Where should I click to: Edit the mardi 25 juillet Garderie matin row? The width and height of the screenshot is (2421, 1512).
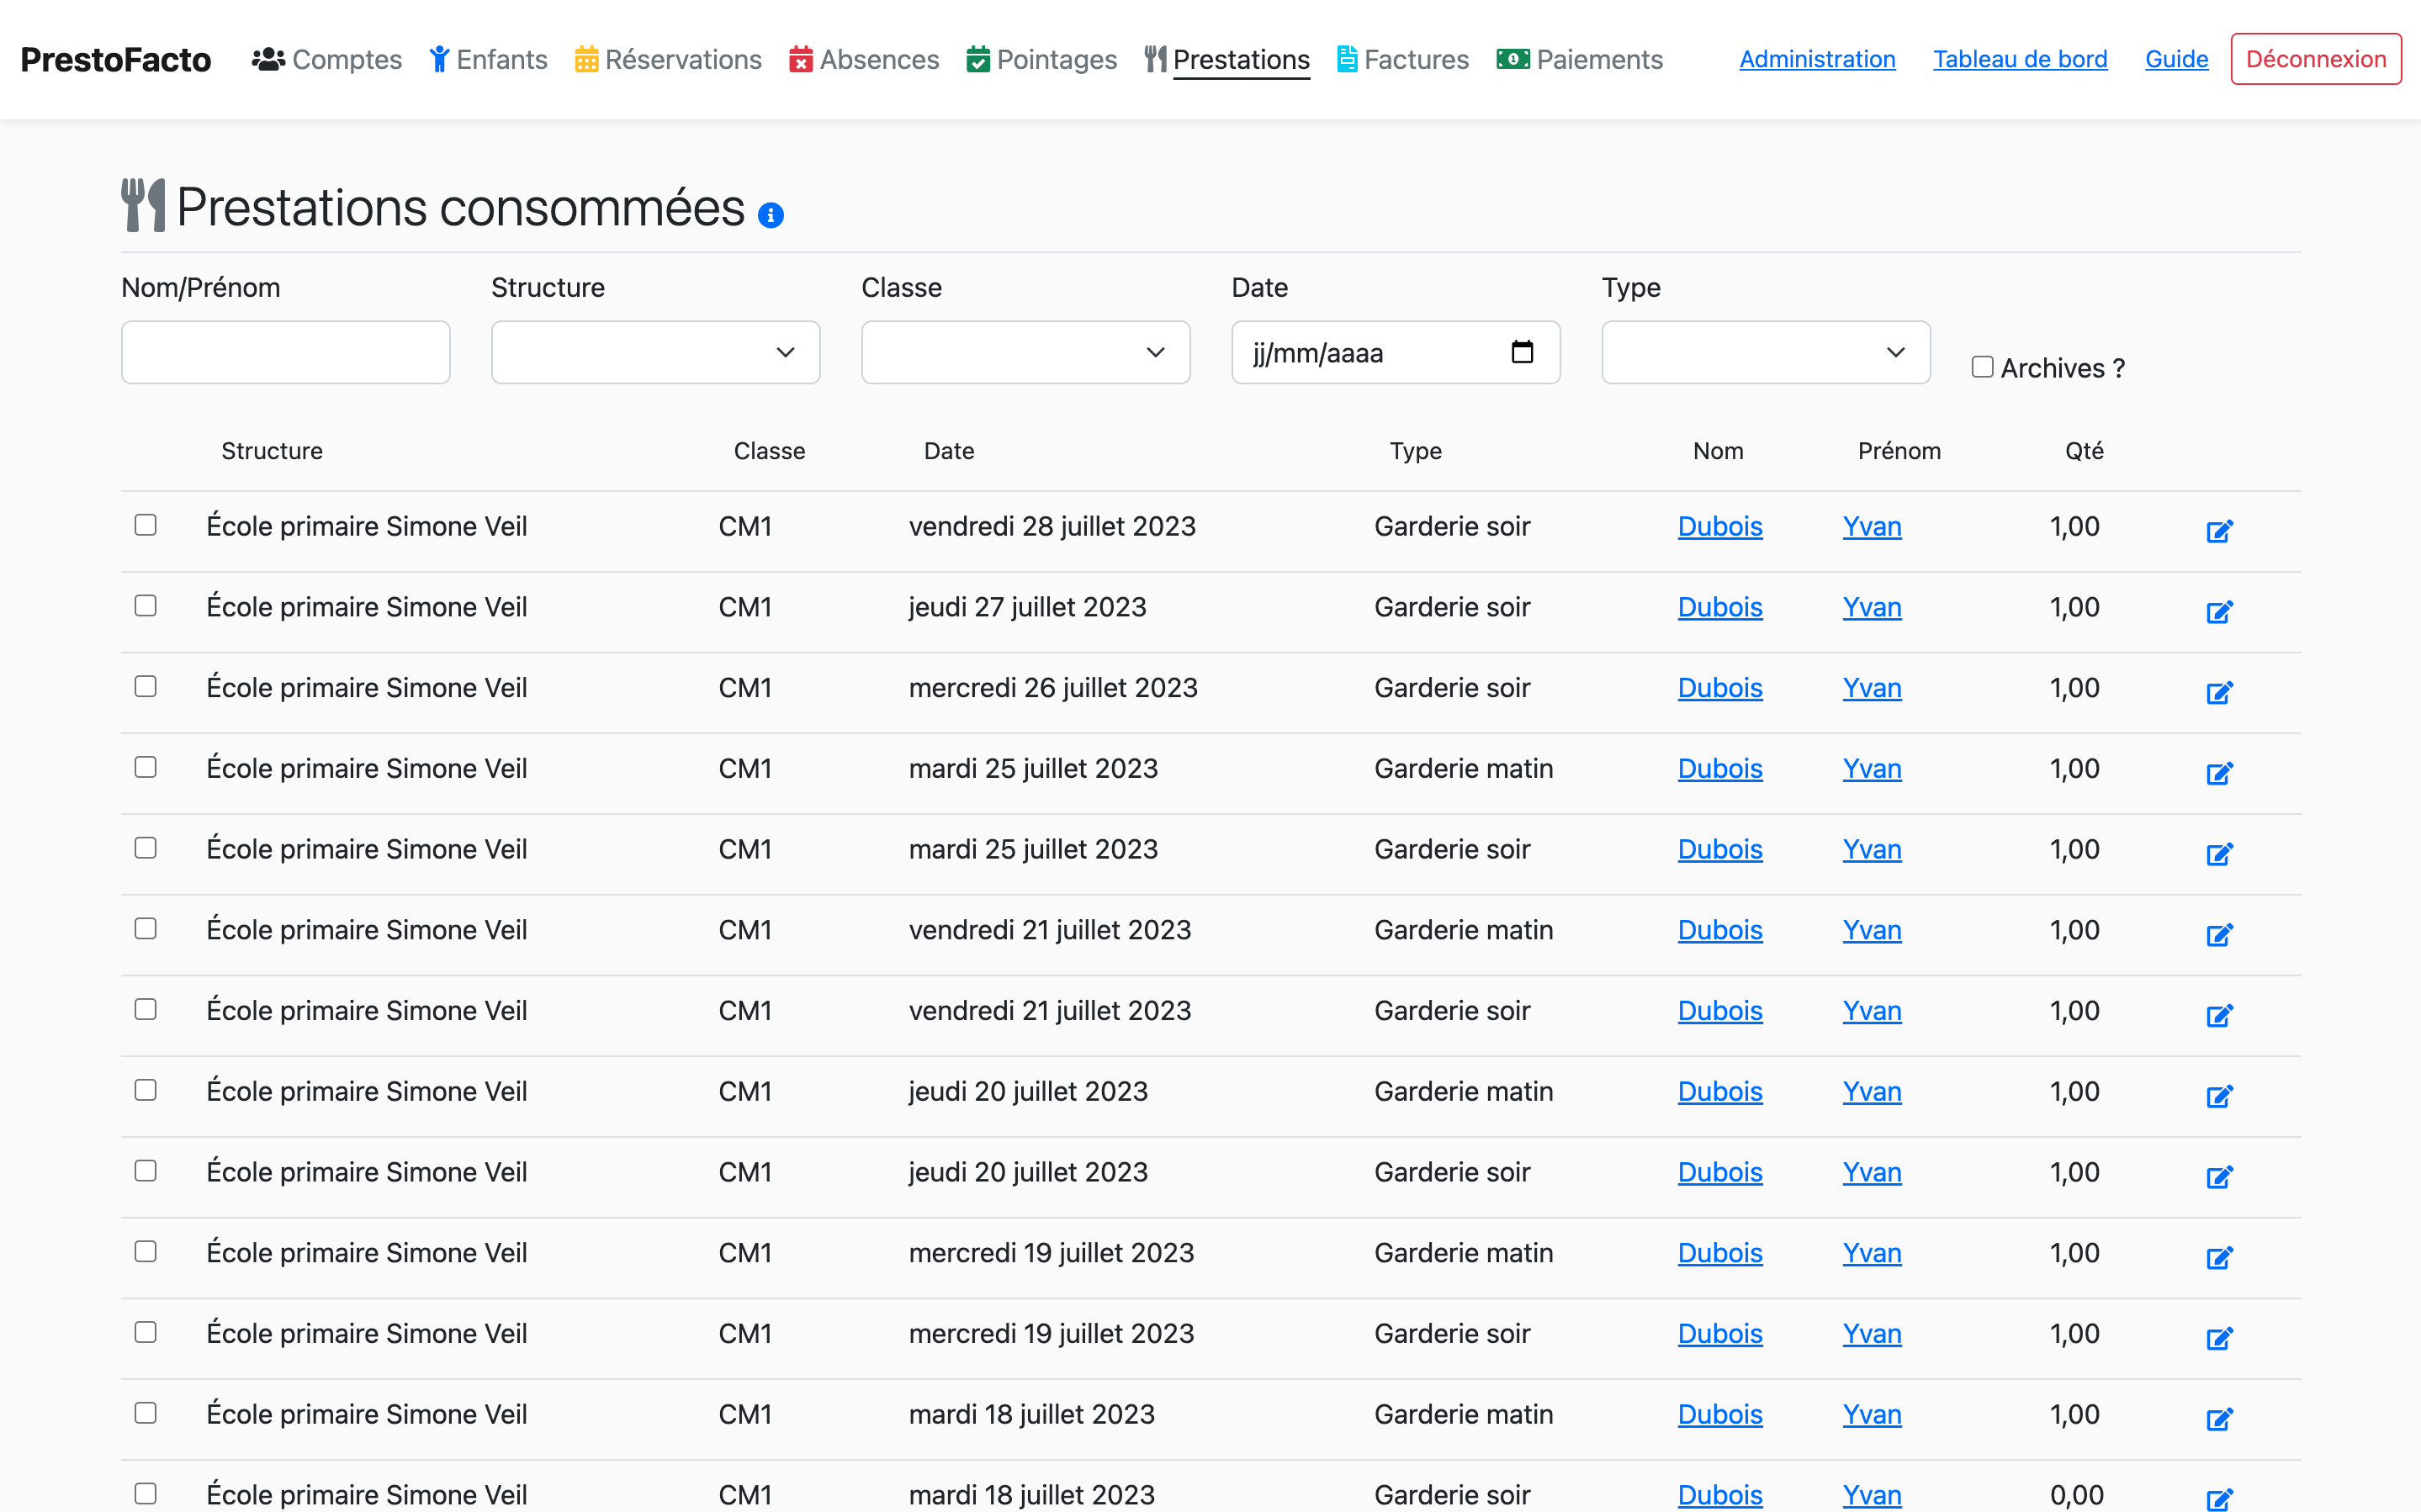point(2219,772)
